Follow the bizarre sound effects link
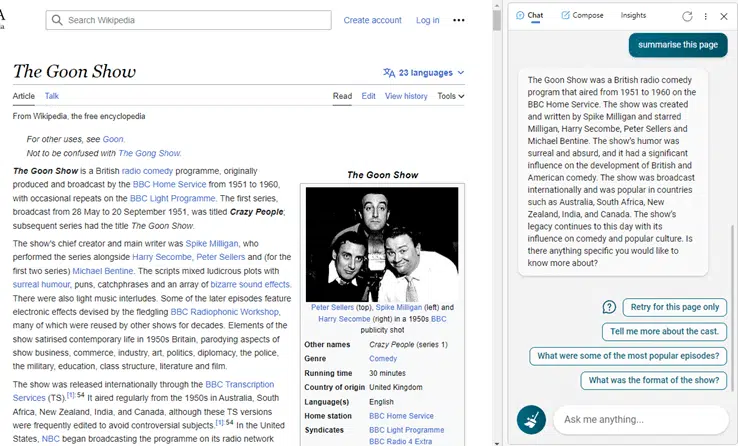 [x=250, y=285]
